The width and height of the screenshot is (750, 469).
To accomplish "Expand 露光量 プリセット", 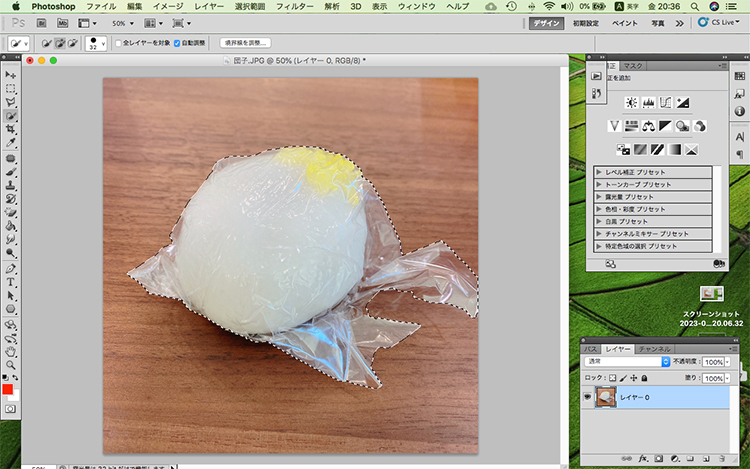I will [x=598, y=197].
